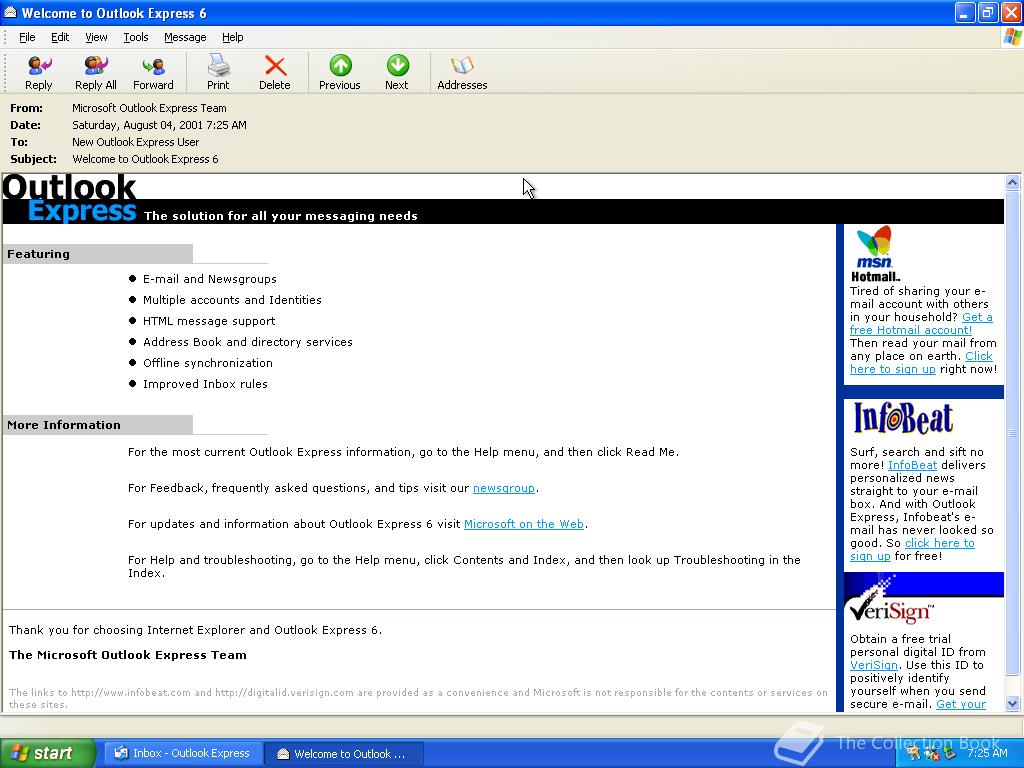The width and height of the screenshot is (1024, 768).
Task: Click the title bar envelope icon
Action: point(10,12)
